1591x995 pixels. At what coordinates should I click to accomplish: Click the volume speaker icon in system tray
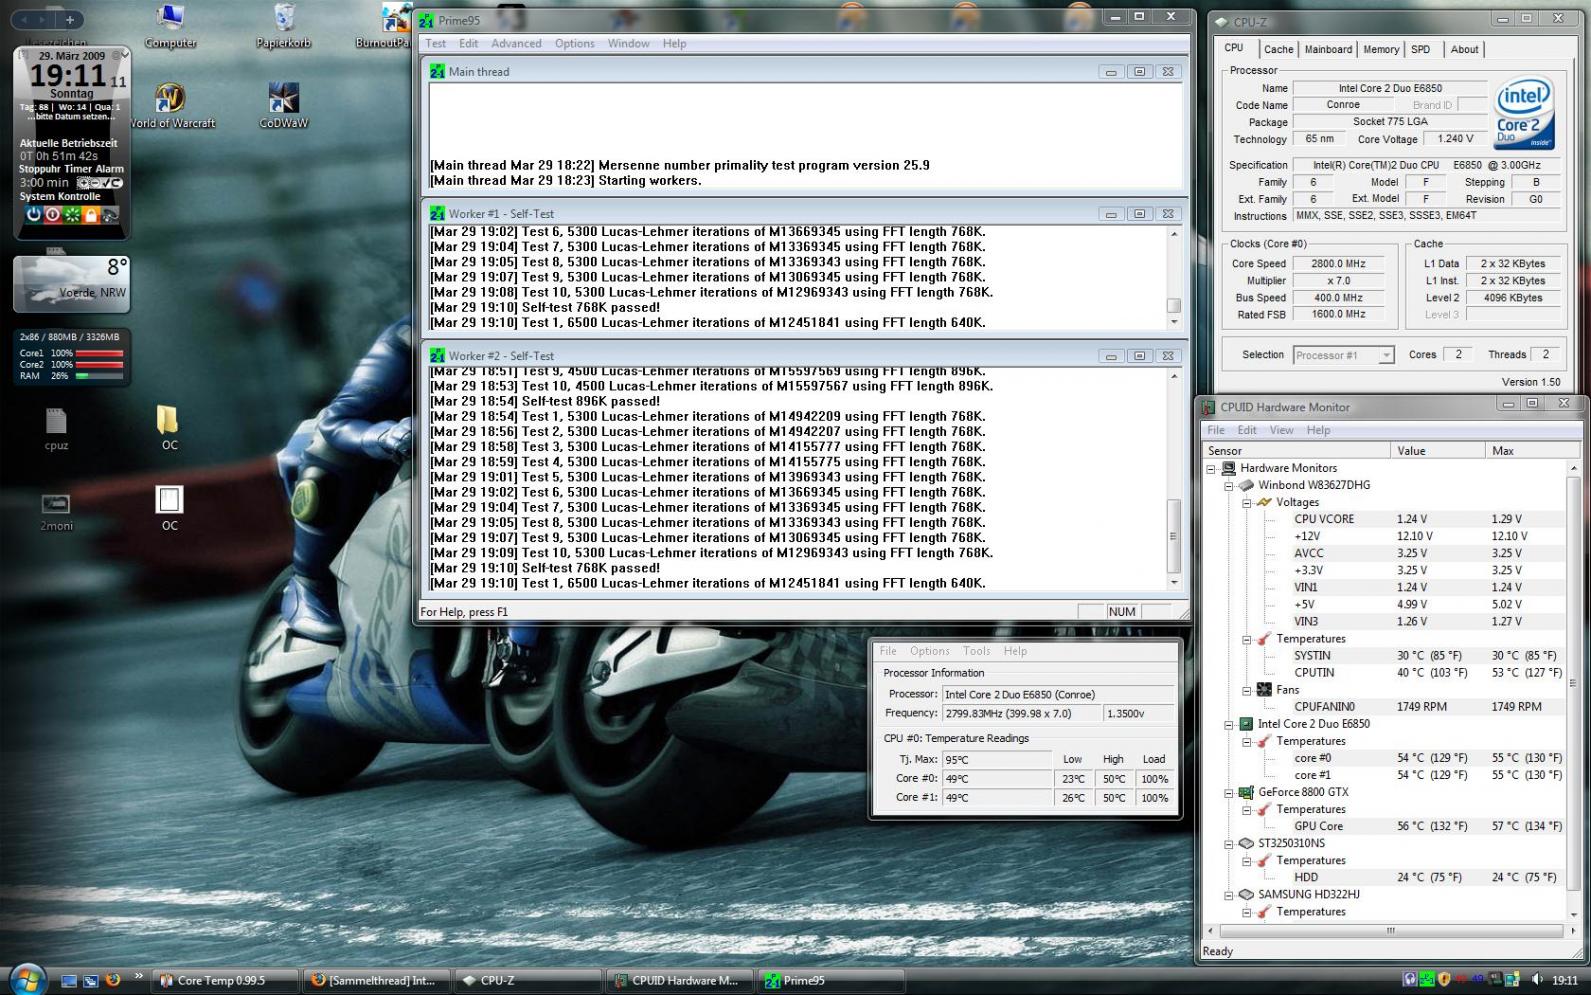1537,980
